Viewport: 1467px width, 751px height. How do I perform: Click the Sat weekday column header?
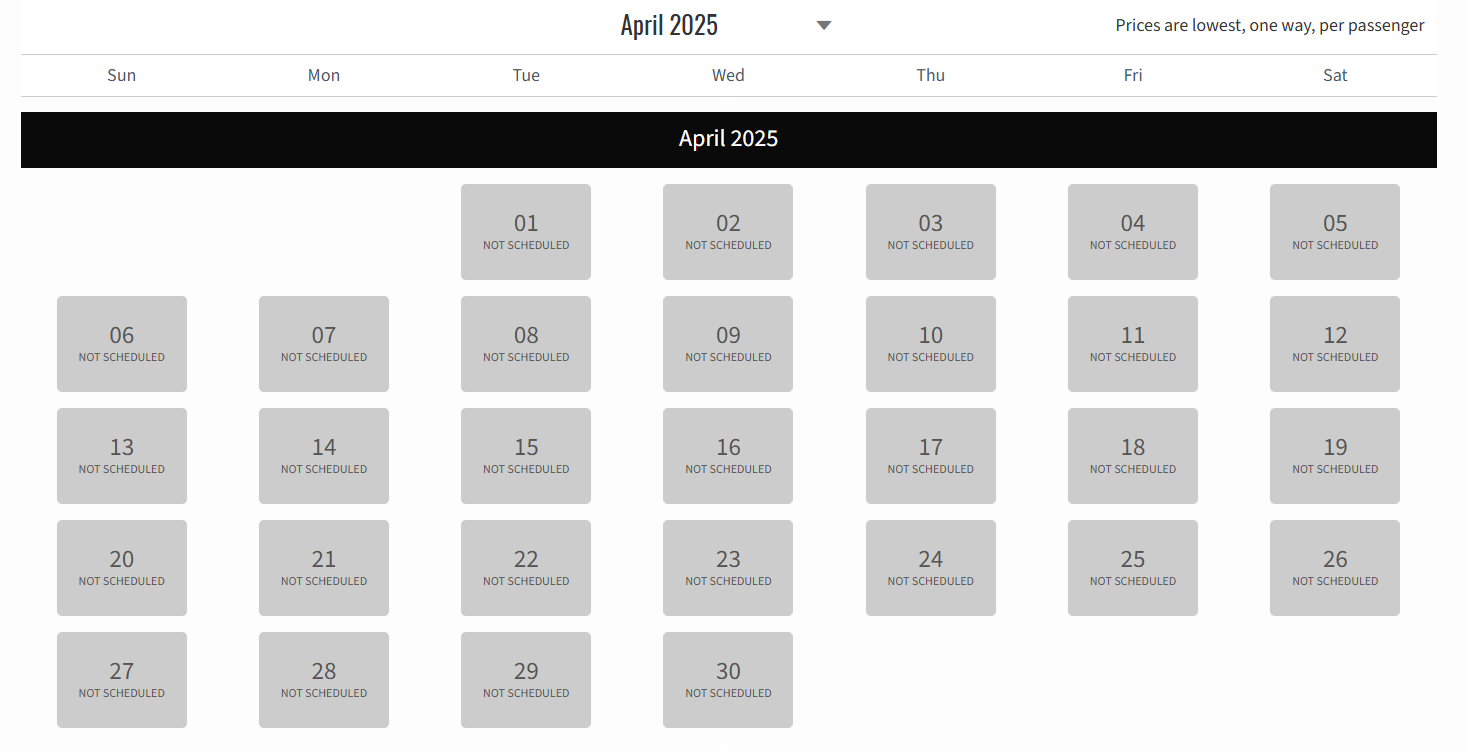pyautogui.click(x=1334, y=75)
